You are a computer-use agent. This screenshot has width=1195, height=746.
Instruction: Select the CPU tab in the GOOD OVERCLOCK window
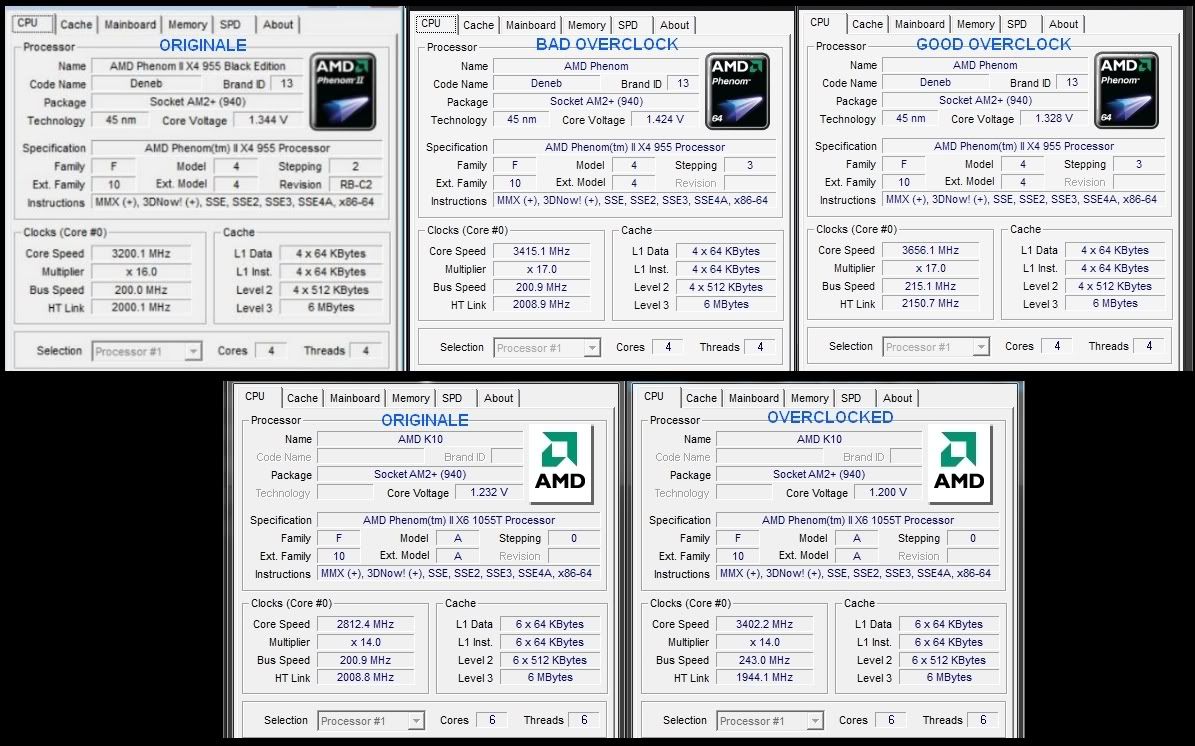(x=820, y=23)
